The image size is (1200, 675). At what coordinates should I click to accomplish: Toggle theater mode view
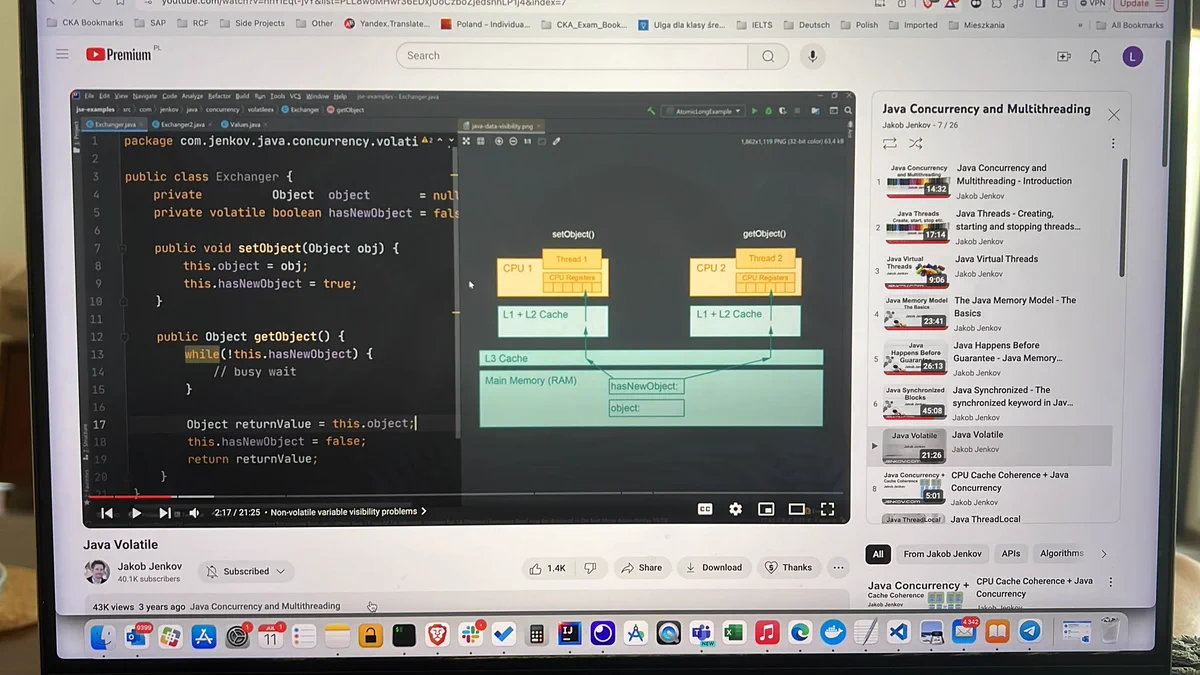(797, 509)
